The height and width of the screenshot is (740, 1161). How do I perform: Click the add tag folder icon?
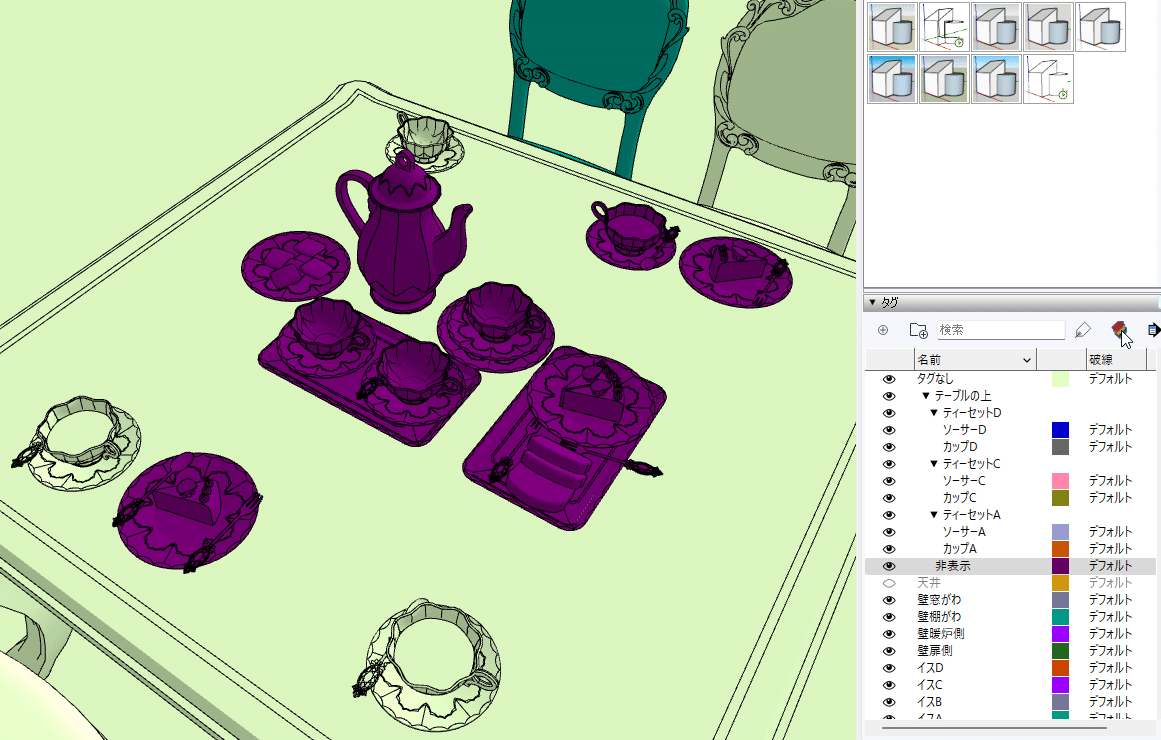click(918, 330)
